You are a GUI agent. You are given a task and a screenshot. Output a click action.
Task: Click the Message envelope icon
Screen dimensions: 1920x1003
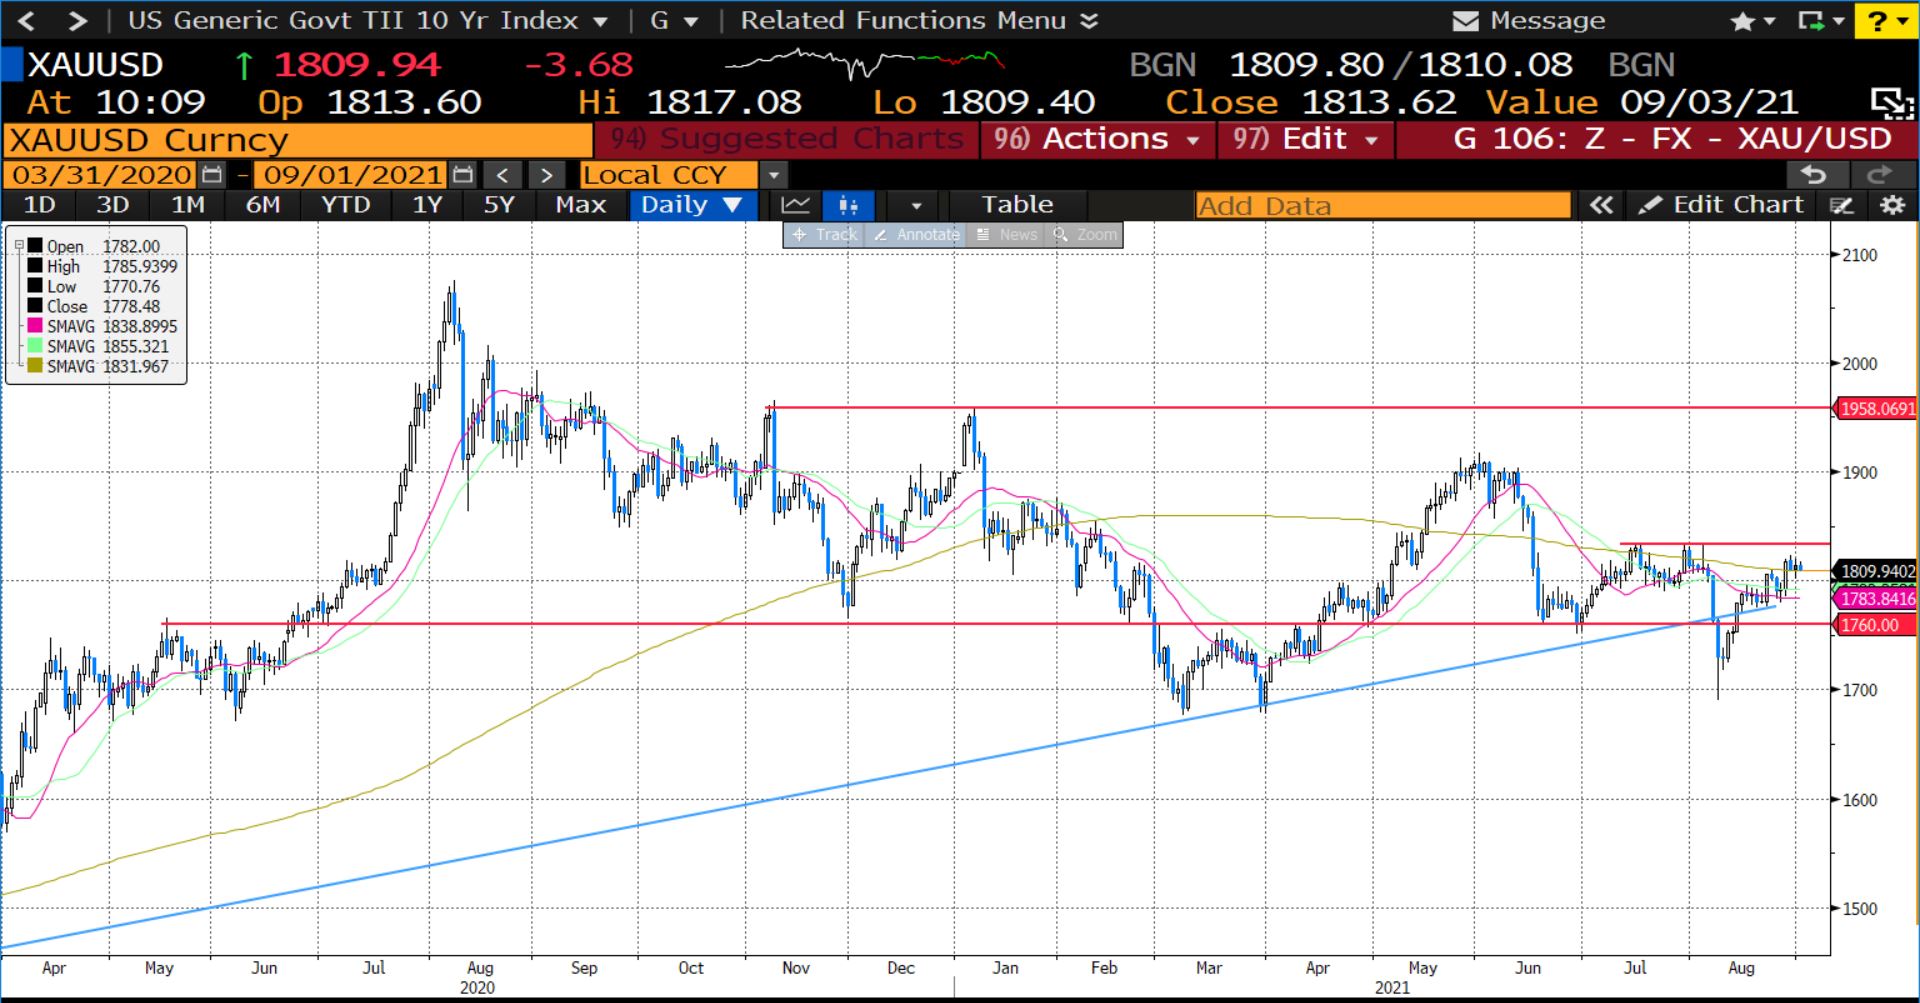(1465, 21)
